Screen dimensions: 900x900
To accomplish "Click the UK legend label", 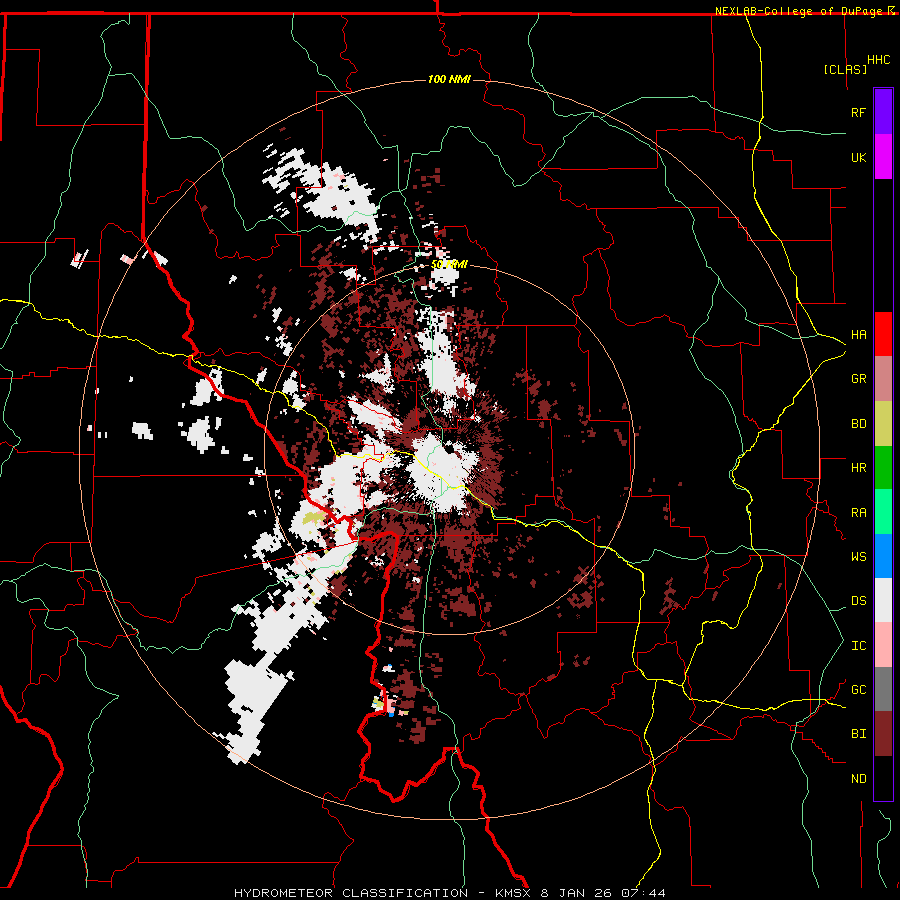I will click(x=858, y=158).
